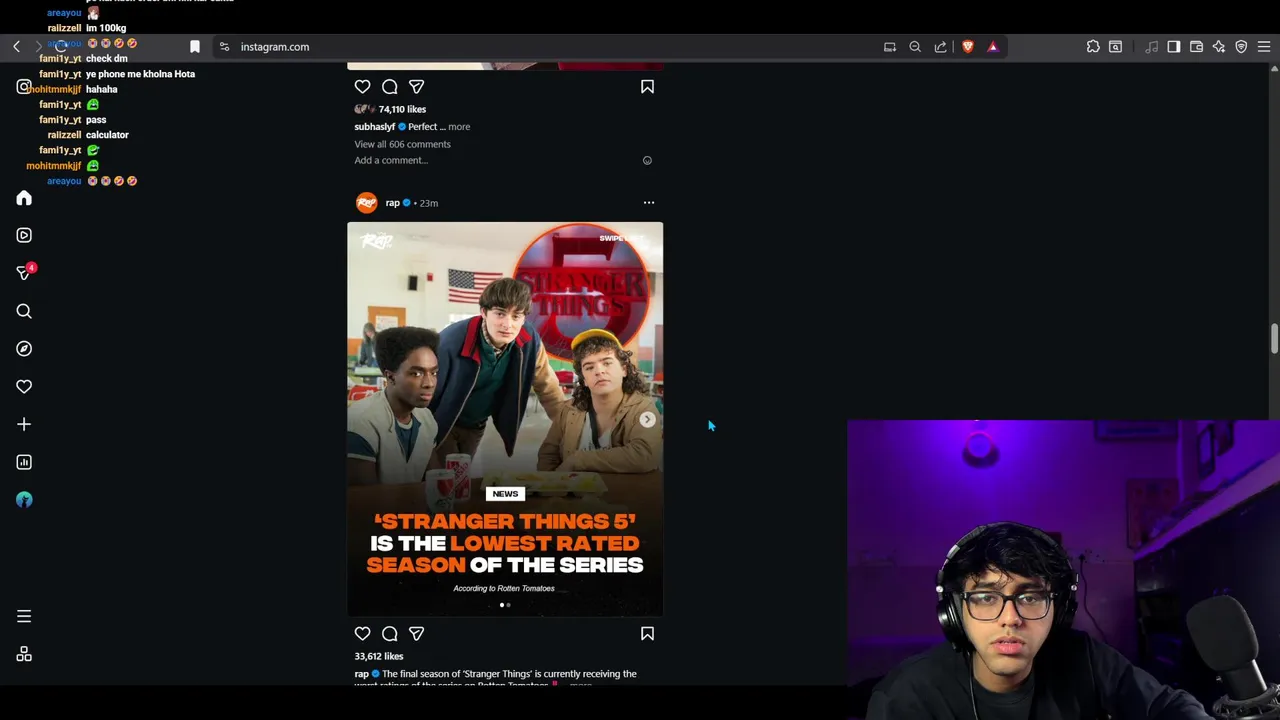Open rap profile from post header
The width and height of the screenshot is (1280, 720).
pyautogui.click(x=392, y=203)
